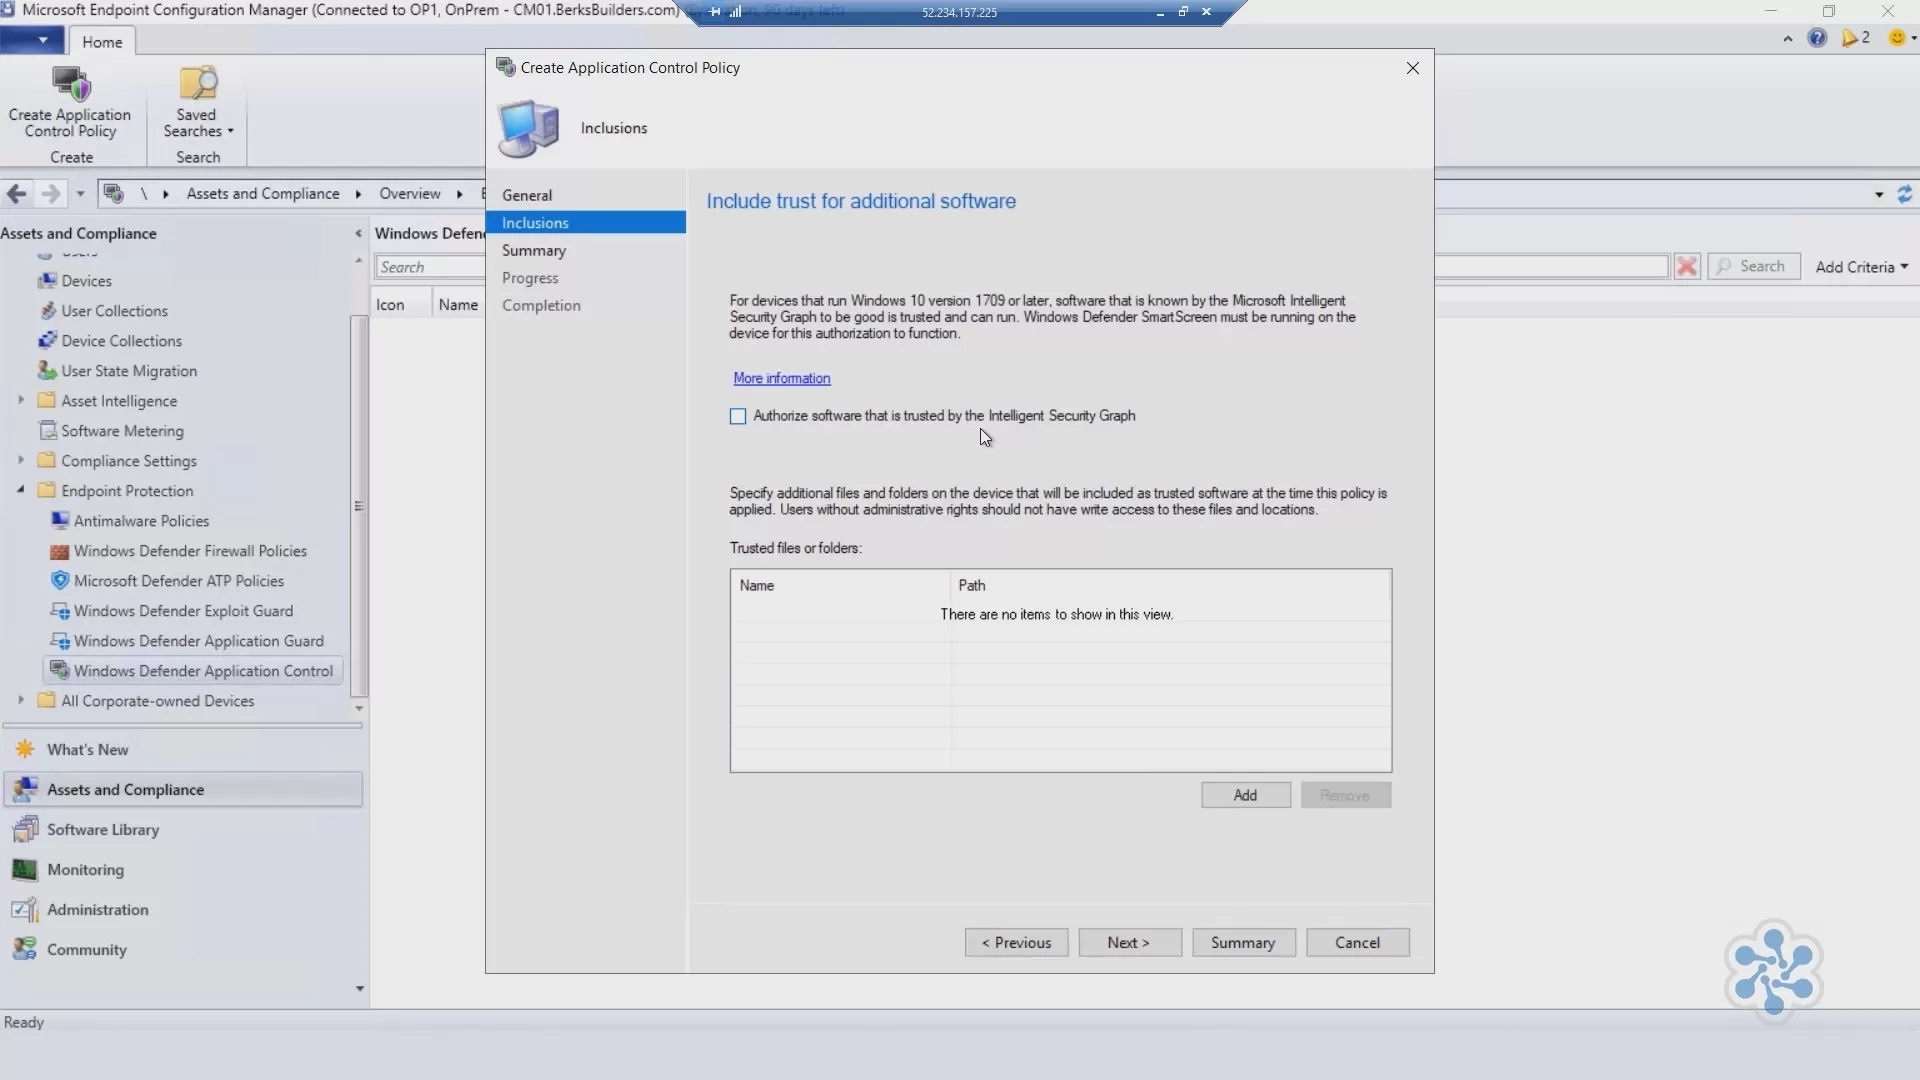The height and width of the screenshot is (1080, 1920).
Task: Expand the Compliance Settings node
Action: click(21, 460)
